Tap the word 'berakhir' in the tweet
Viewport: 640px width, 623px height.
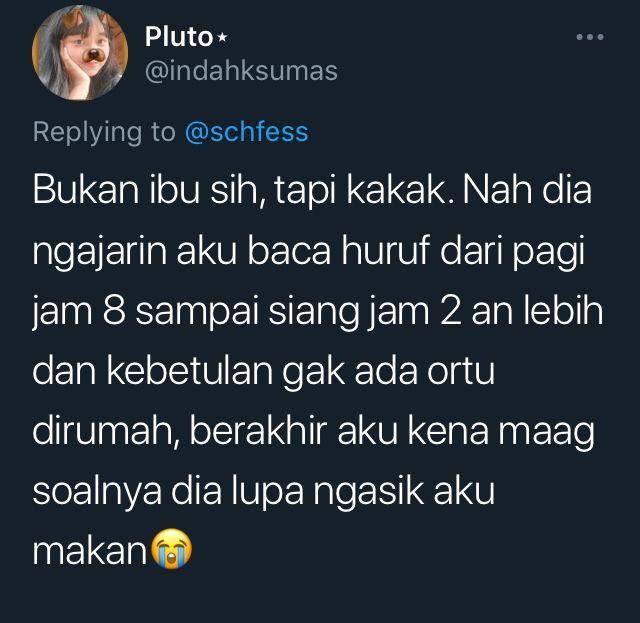pyautogui.click(x=258, y=431)
